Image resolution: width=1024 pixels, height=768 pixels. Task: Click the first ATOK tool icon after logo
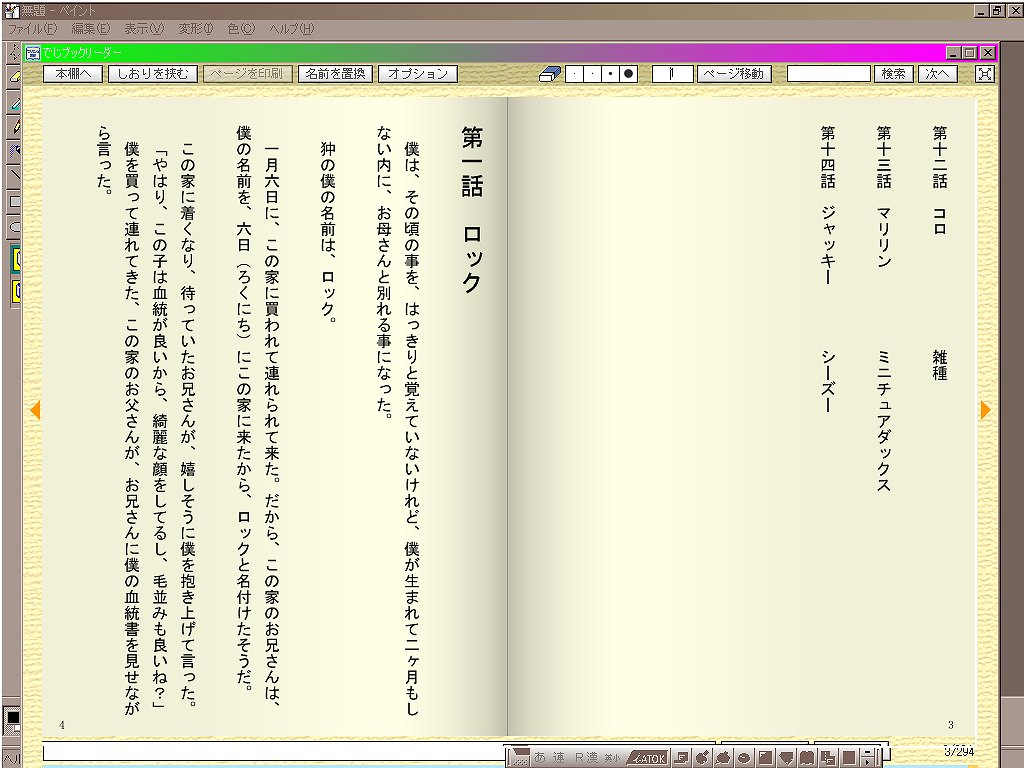click(681, 758)
